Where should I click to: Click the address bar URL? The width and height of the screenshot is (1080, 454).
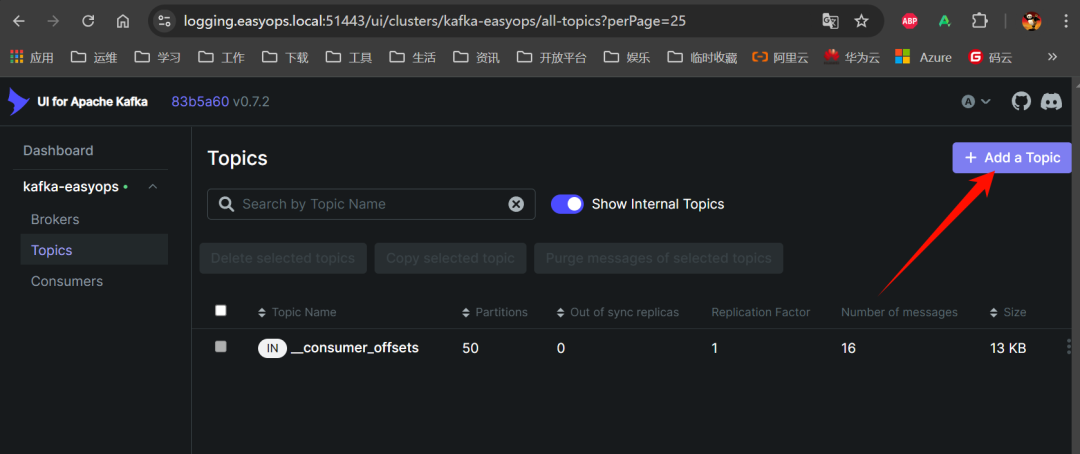click(435, 21)
